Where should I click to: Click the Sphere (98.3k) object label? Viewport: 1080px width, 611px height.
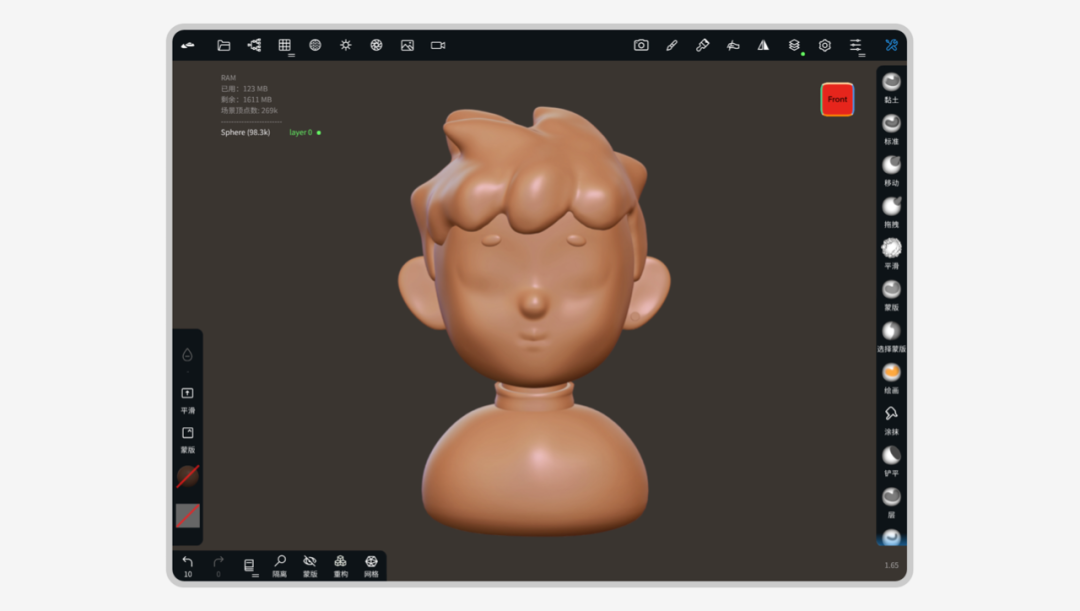coord(245,132)
